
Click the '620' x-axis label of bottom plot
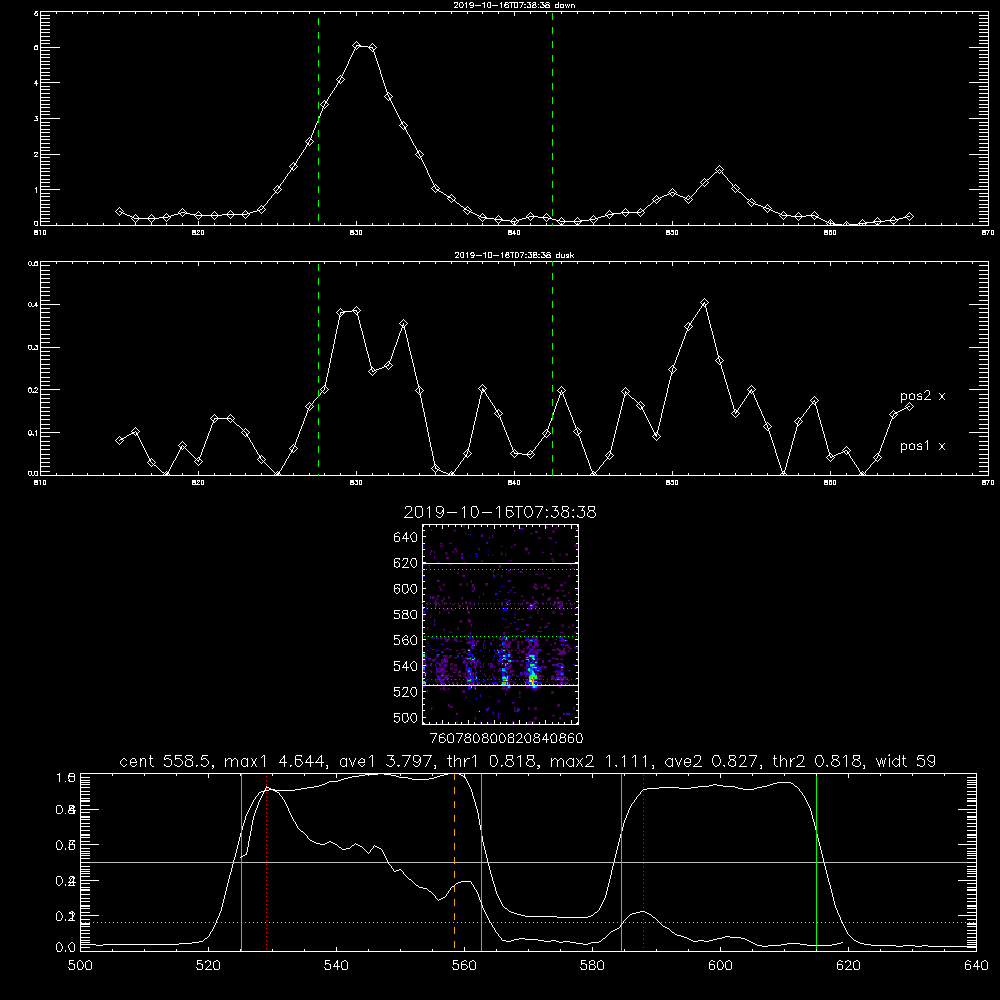coord(848,966)
